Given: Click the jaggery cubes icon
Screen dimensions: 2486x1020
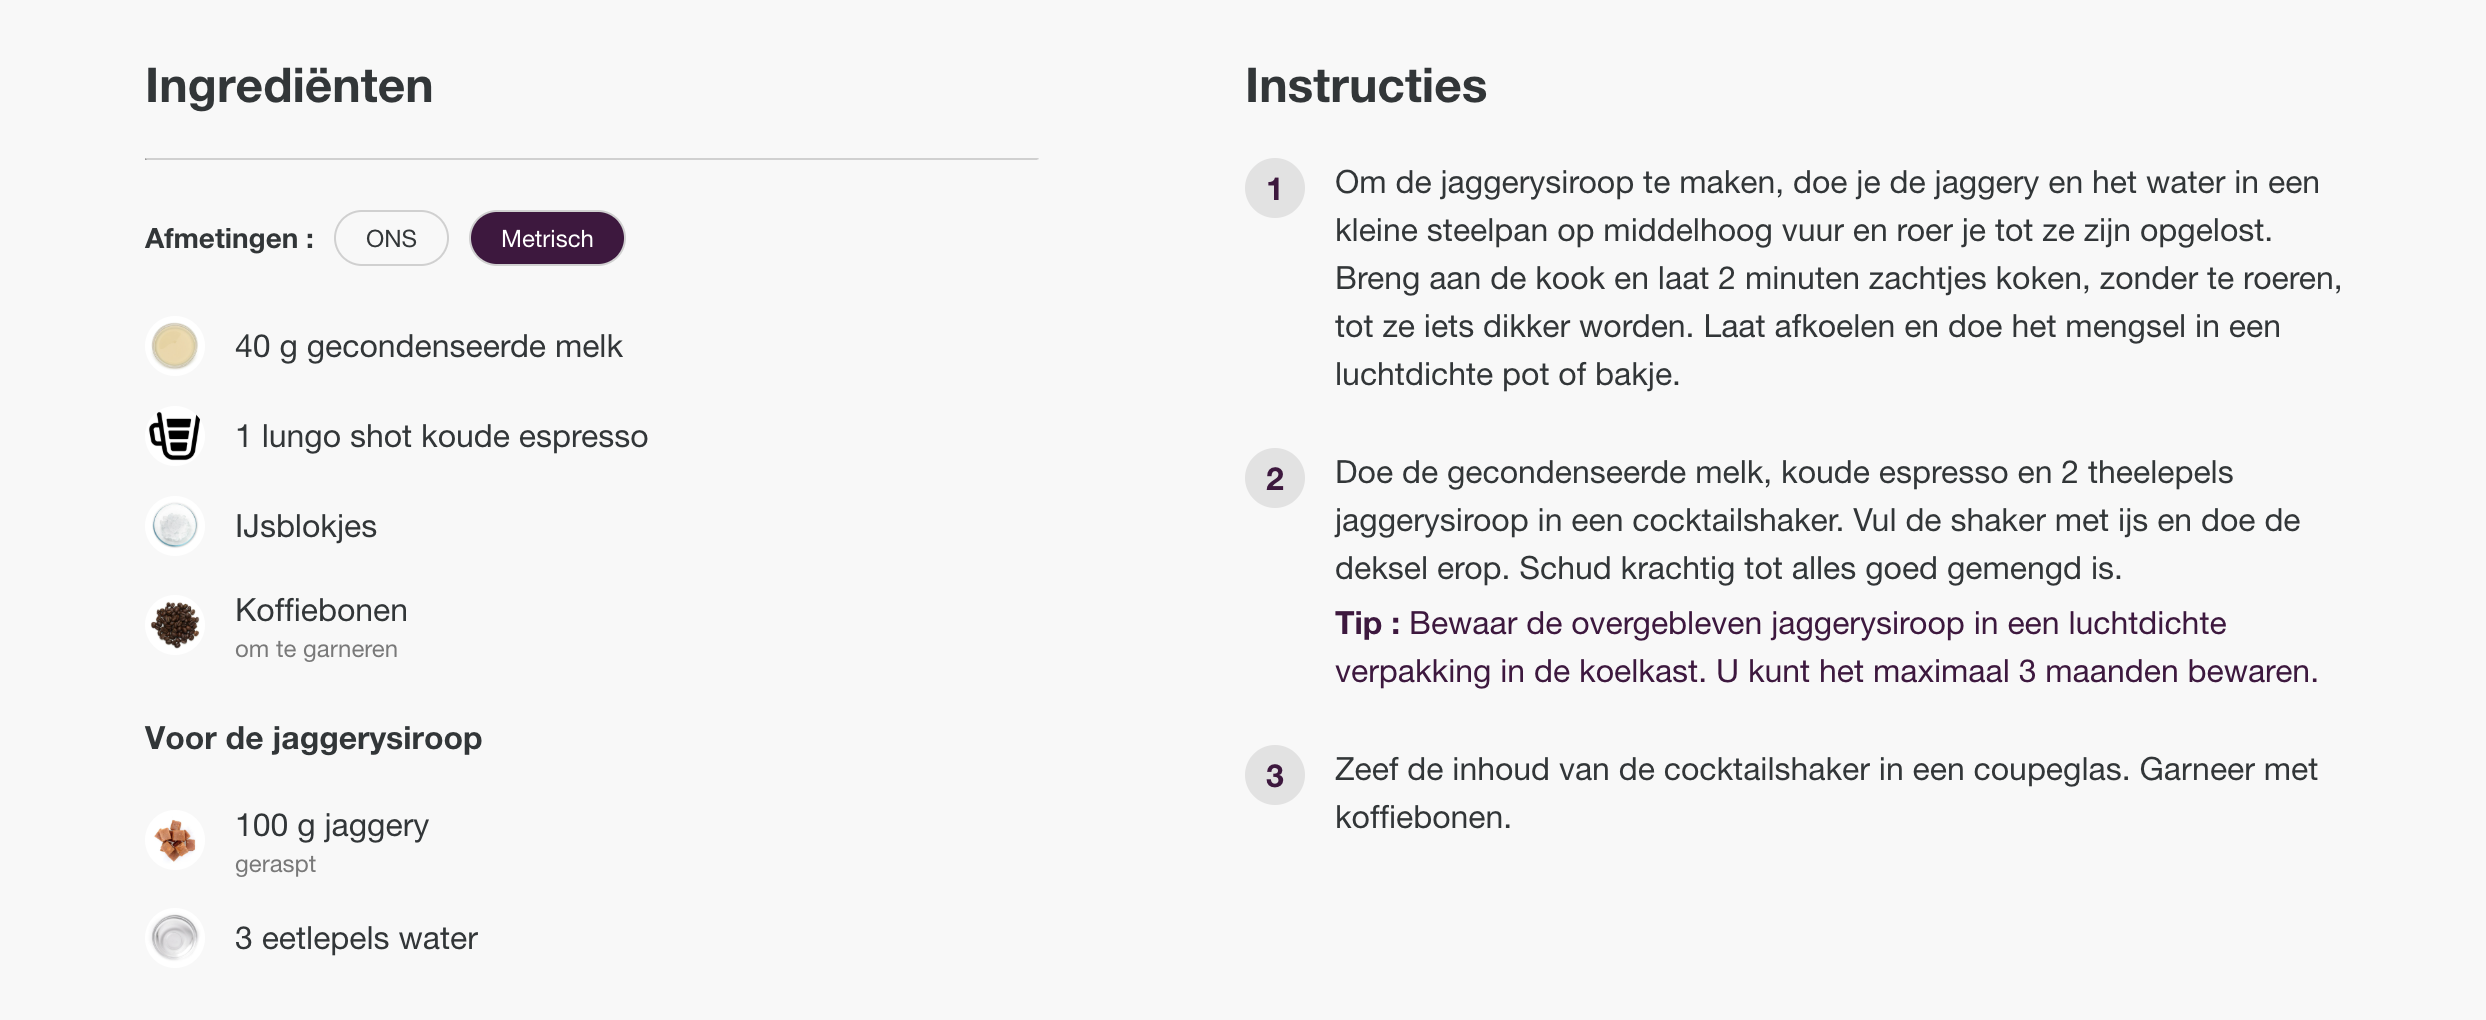Looking at the screenshot, I should pos(175,840).
